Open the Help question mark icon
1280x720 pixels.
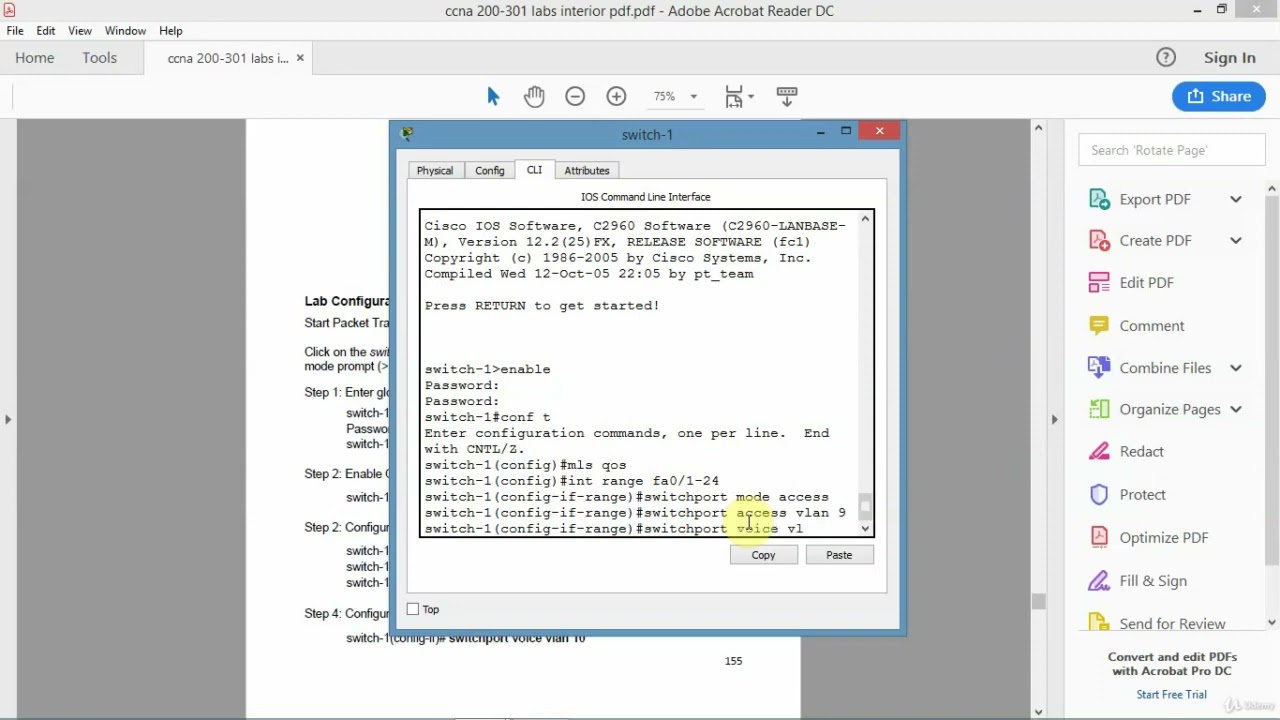[1166, 57]
